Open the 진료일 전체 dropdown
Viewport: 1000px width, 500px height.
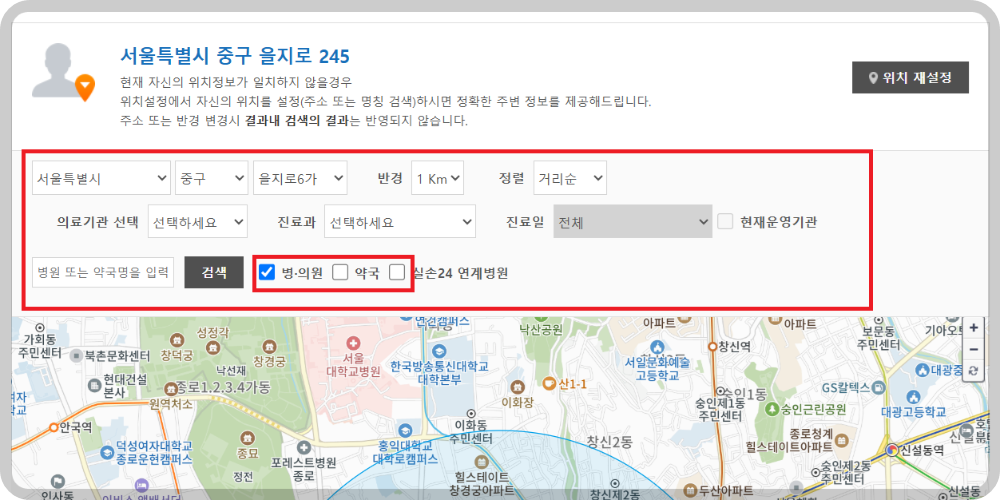[x=633, y=221]
